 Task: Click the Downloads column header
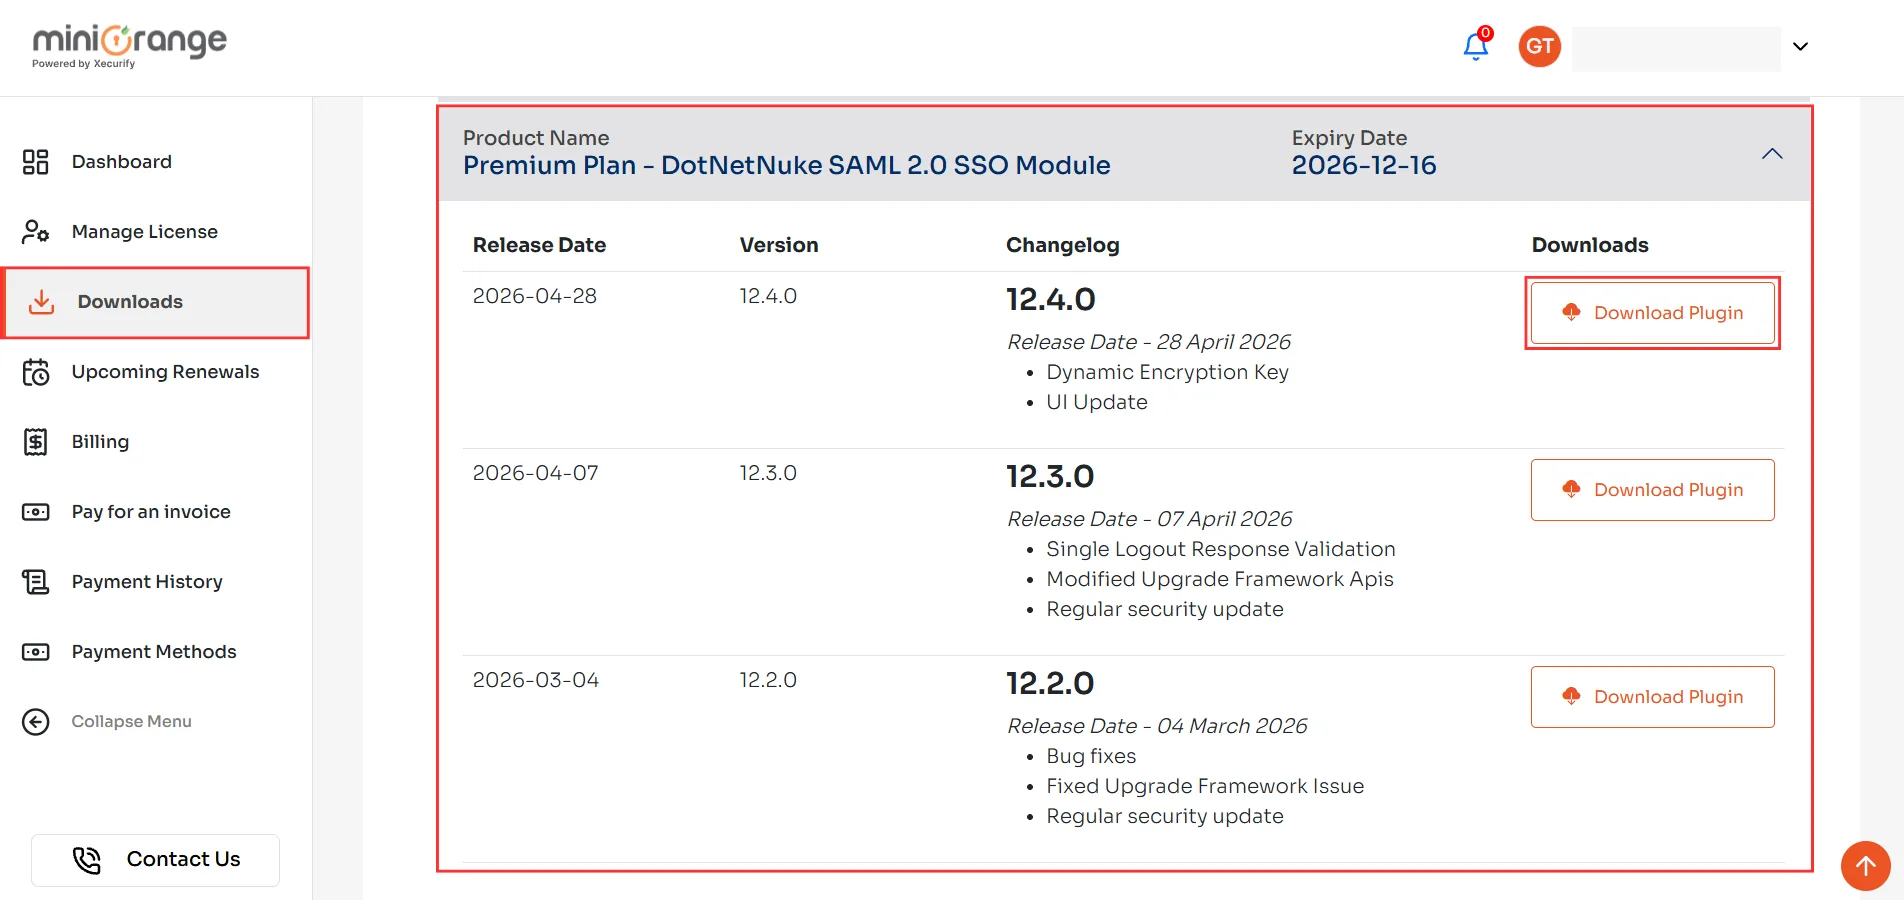1590,245
